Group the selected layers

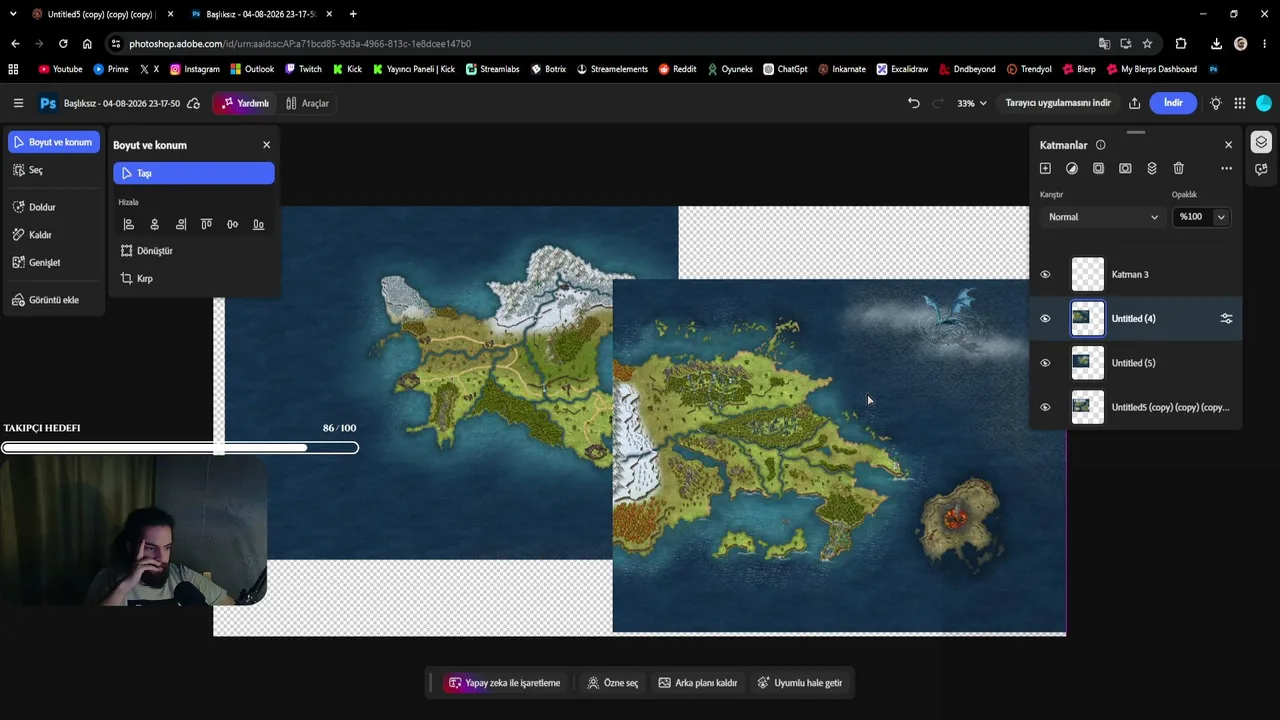click(1098, 168)
